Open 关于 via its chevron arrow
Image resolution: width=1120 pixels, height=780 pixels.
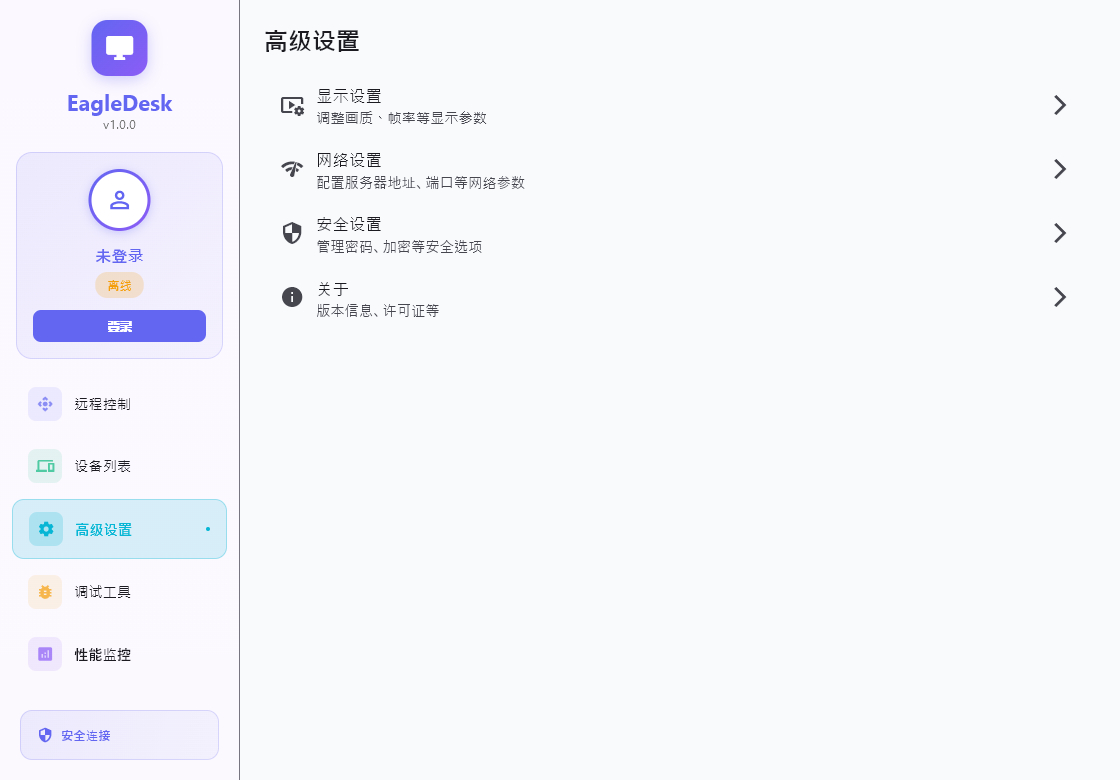1060,297
